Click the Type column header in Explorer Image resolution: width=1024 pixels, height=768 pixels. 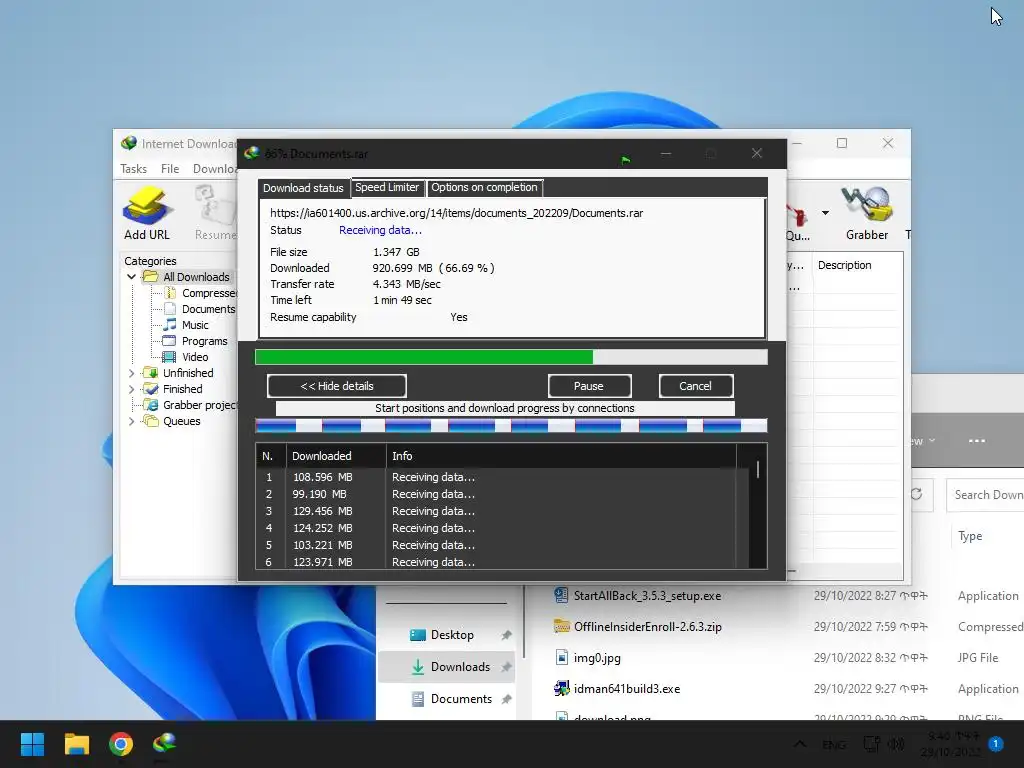970,536
